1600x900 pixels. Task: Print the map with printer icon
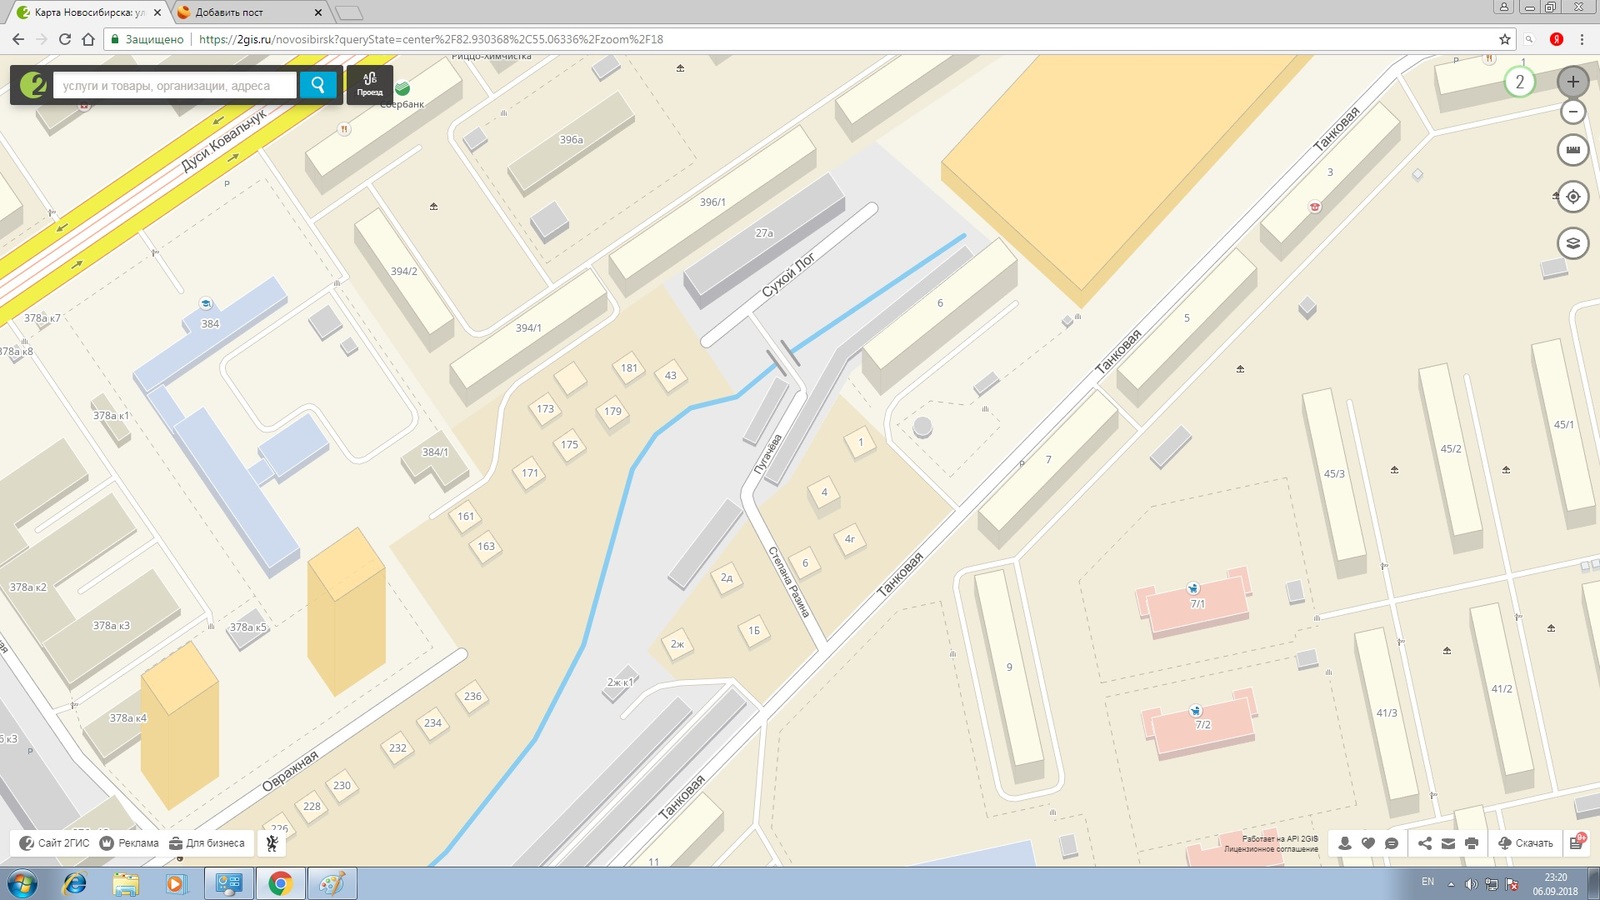(1471, 843)
